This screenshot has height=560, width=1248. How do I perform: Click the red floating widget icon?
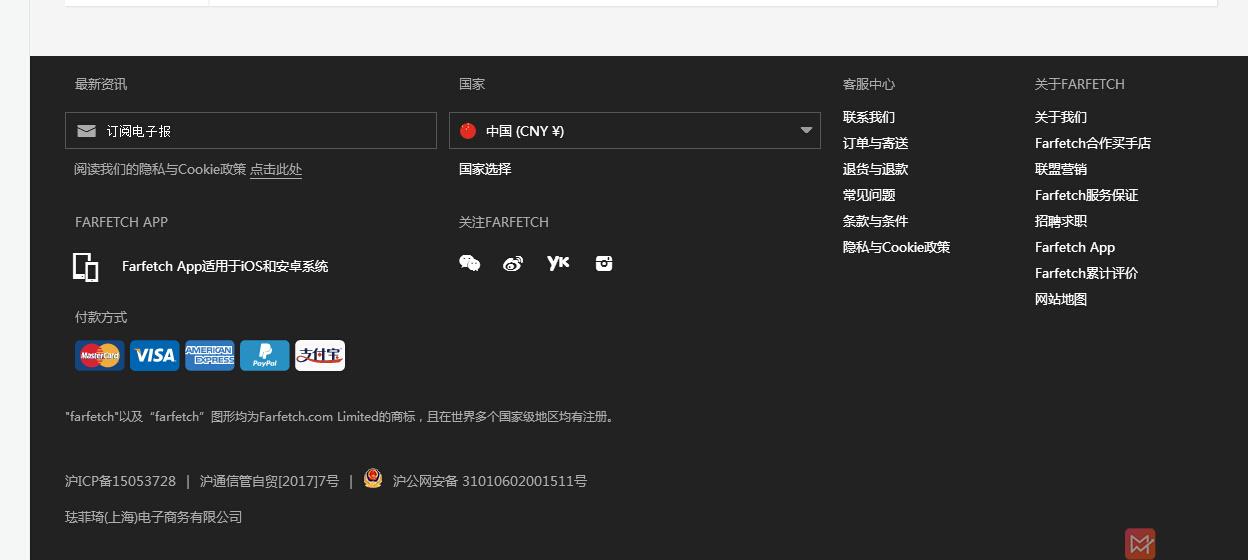click(x=1140, y=543)
